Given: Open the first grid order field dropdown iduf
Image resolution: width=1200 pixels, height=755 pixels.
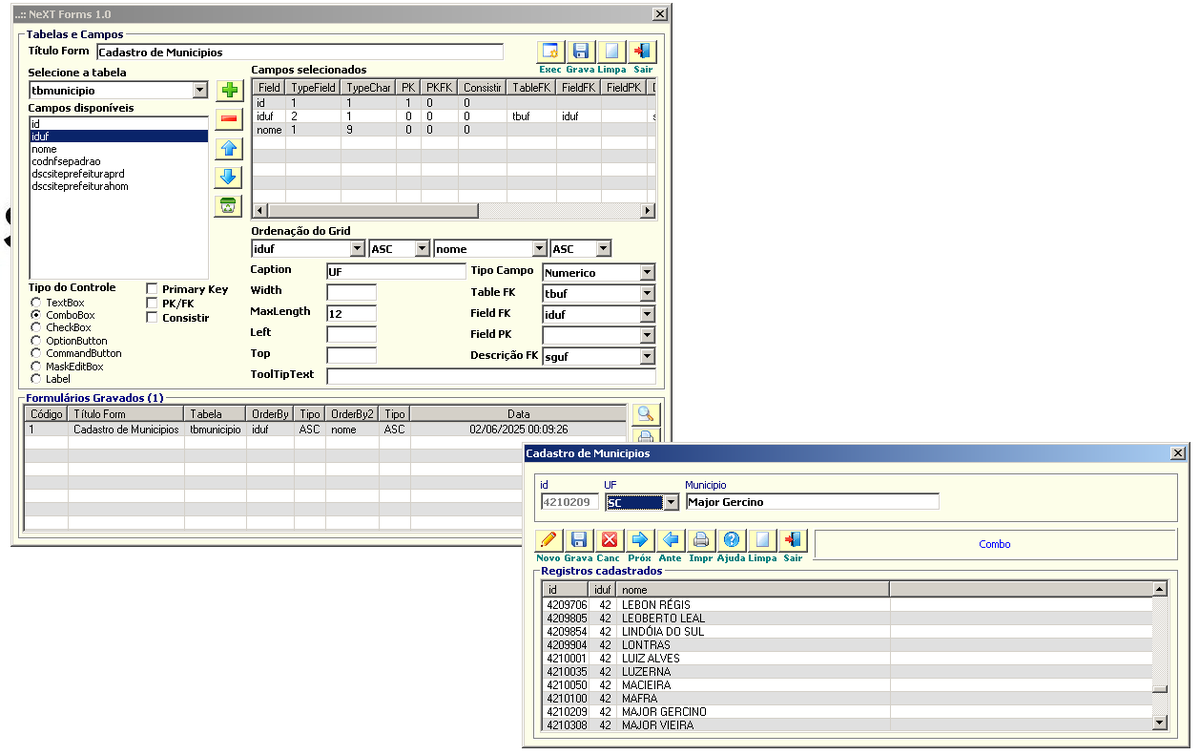Looking at the screenshot, I should tap(357, 249).
